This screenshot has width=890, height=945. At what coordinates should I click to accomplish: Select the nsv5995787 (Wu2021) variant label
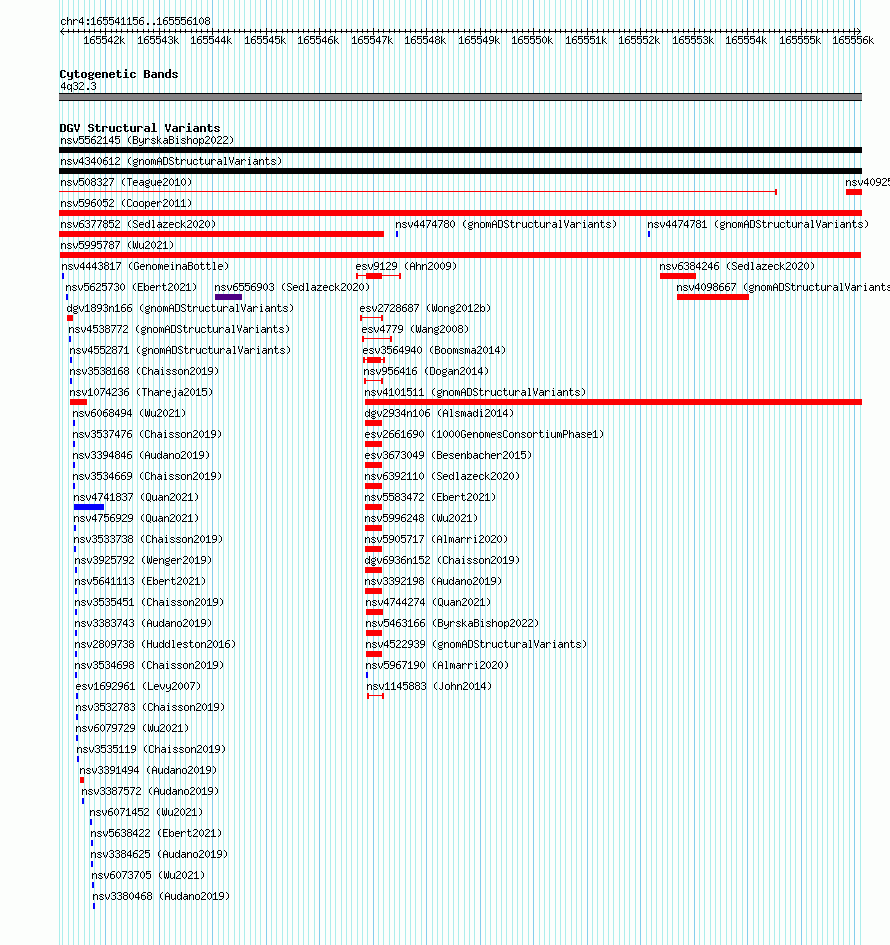pos(117,245)
